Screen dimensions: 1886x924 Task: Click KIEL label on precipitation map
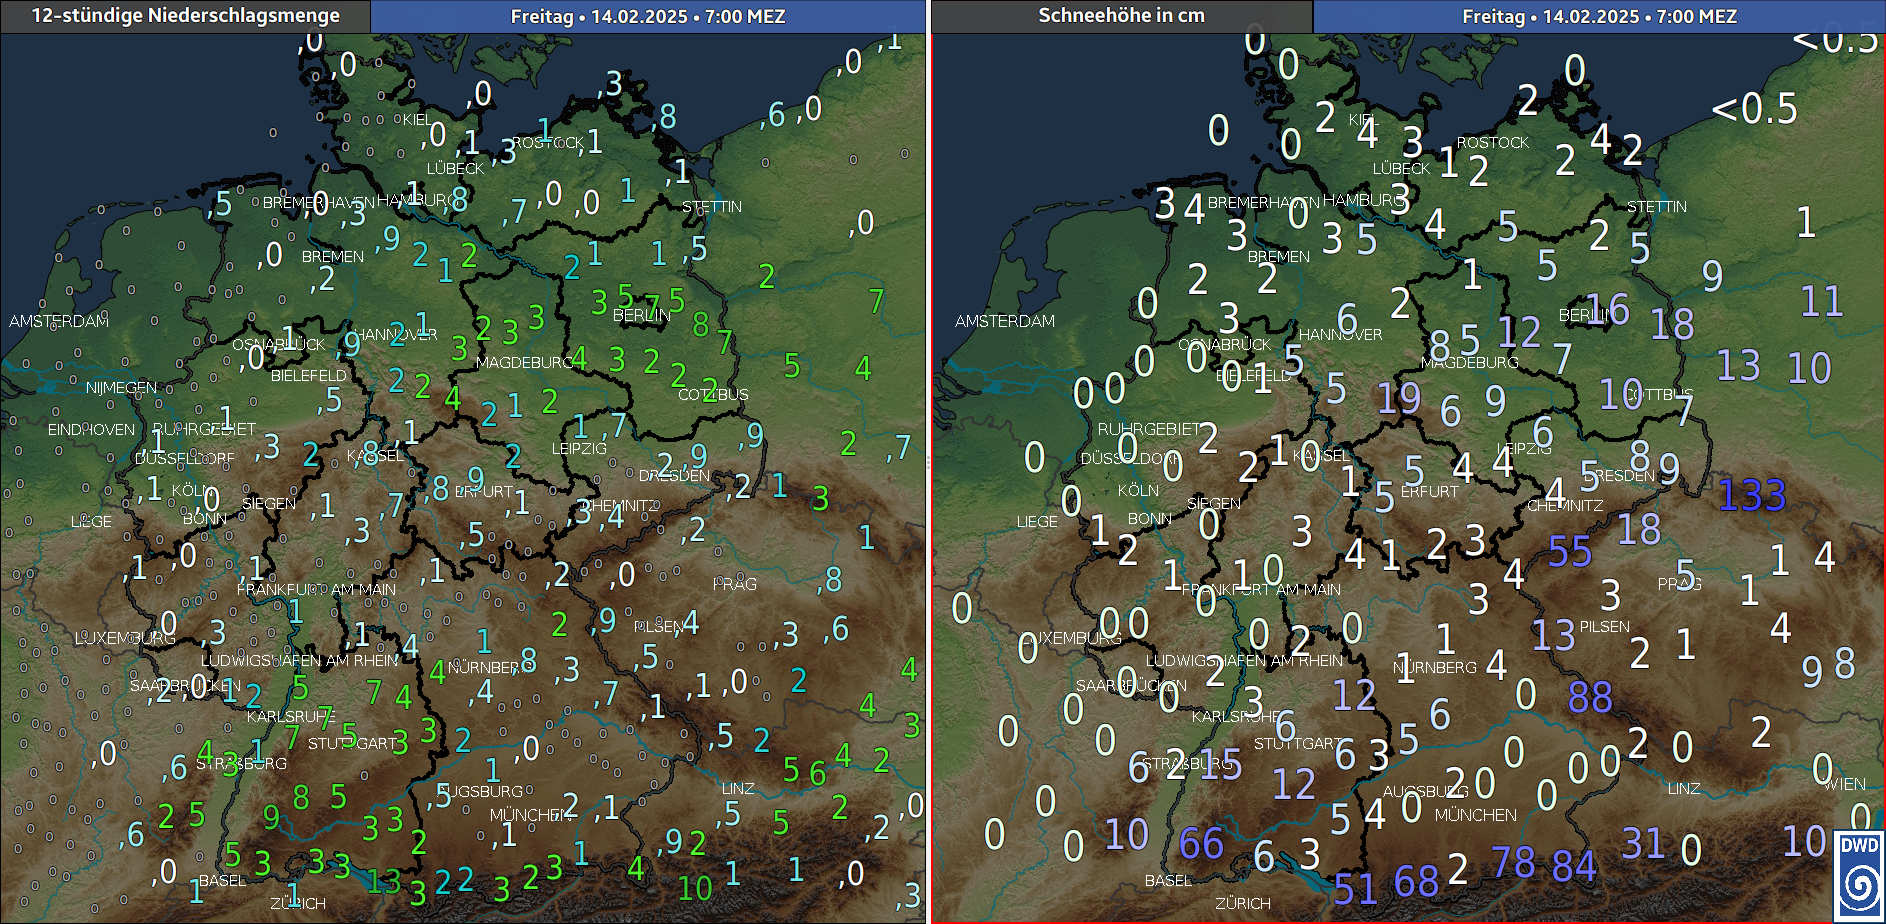pyautogui.click(x=418, y=119)
